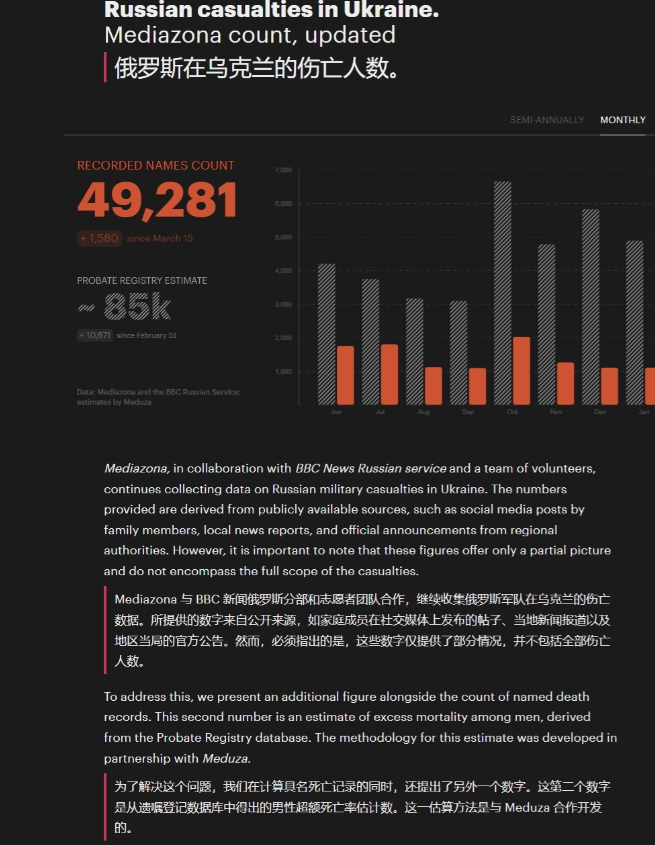Click italic 'Meduza.' ending the second paragraph

pos(226,758)
